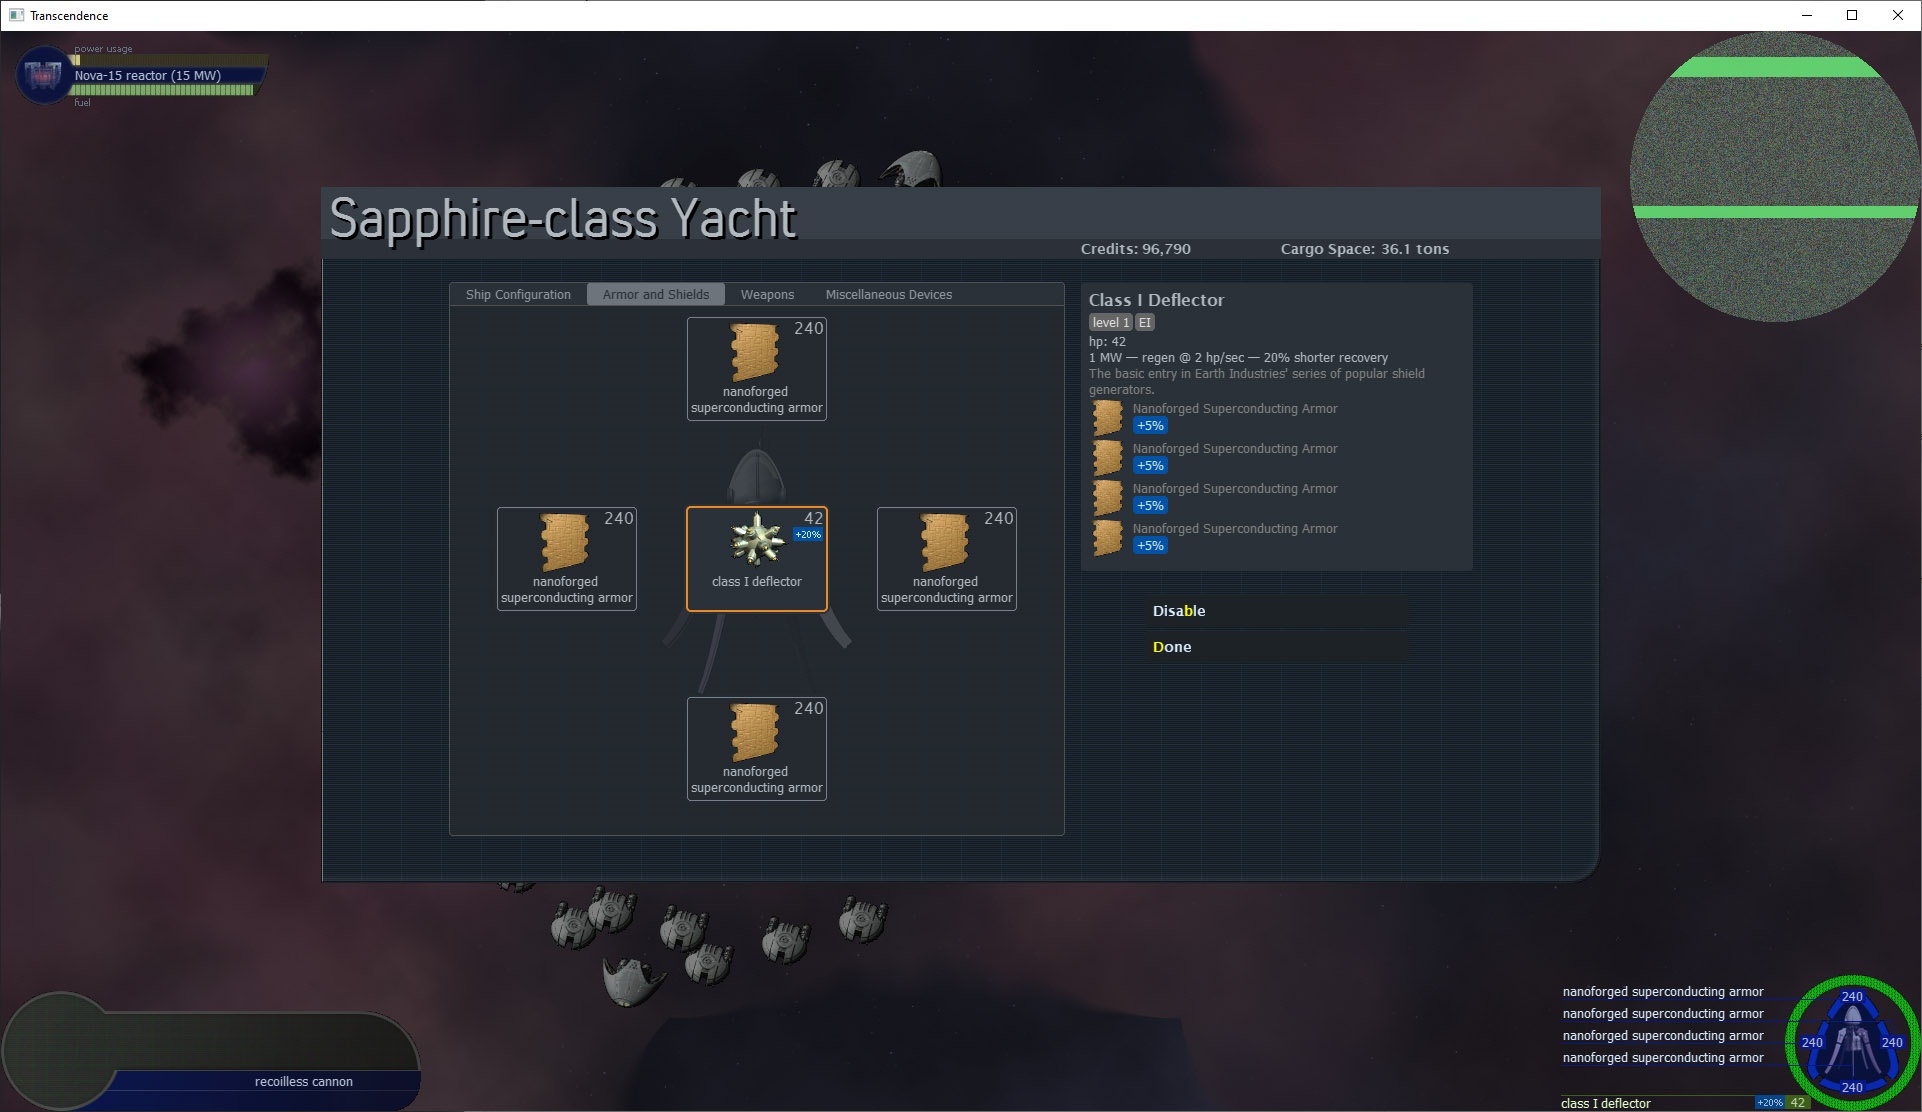Click the level 1 tag
The height and width of the screenshot is (1112, 1922).
(x=1110, y=322)
